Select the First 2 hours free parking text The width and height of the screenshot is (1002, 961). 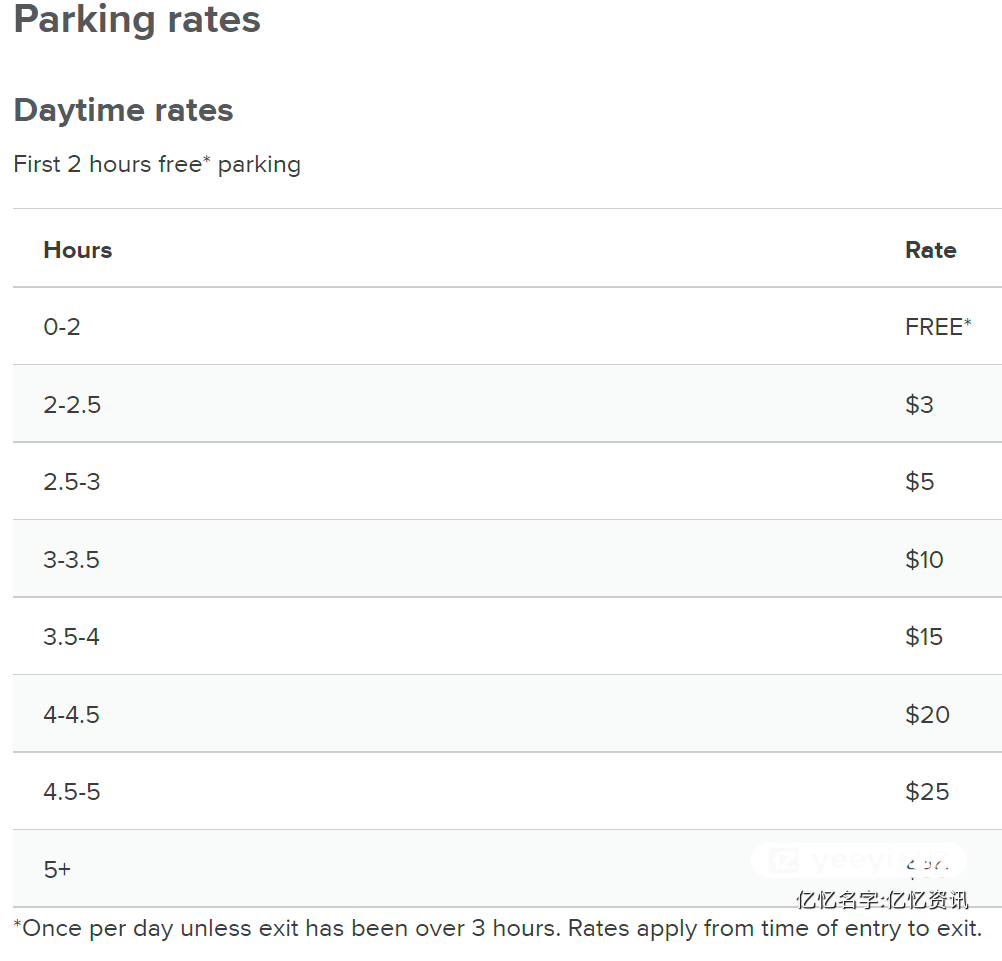pyautogui.click(x=157, y=165)
